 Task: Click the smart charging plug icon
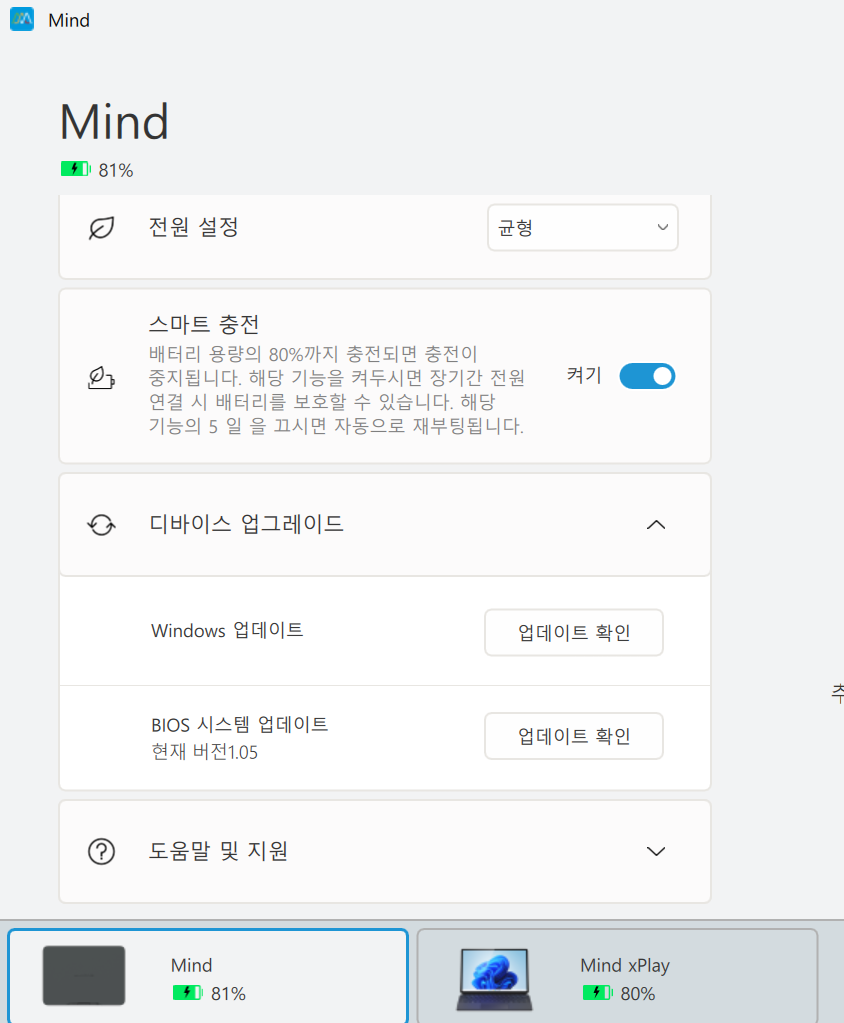(x=101, y=377)
